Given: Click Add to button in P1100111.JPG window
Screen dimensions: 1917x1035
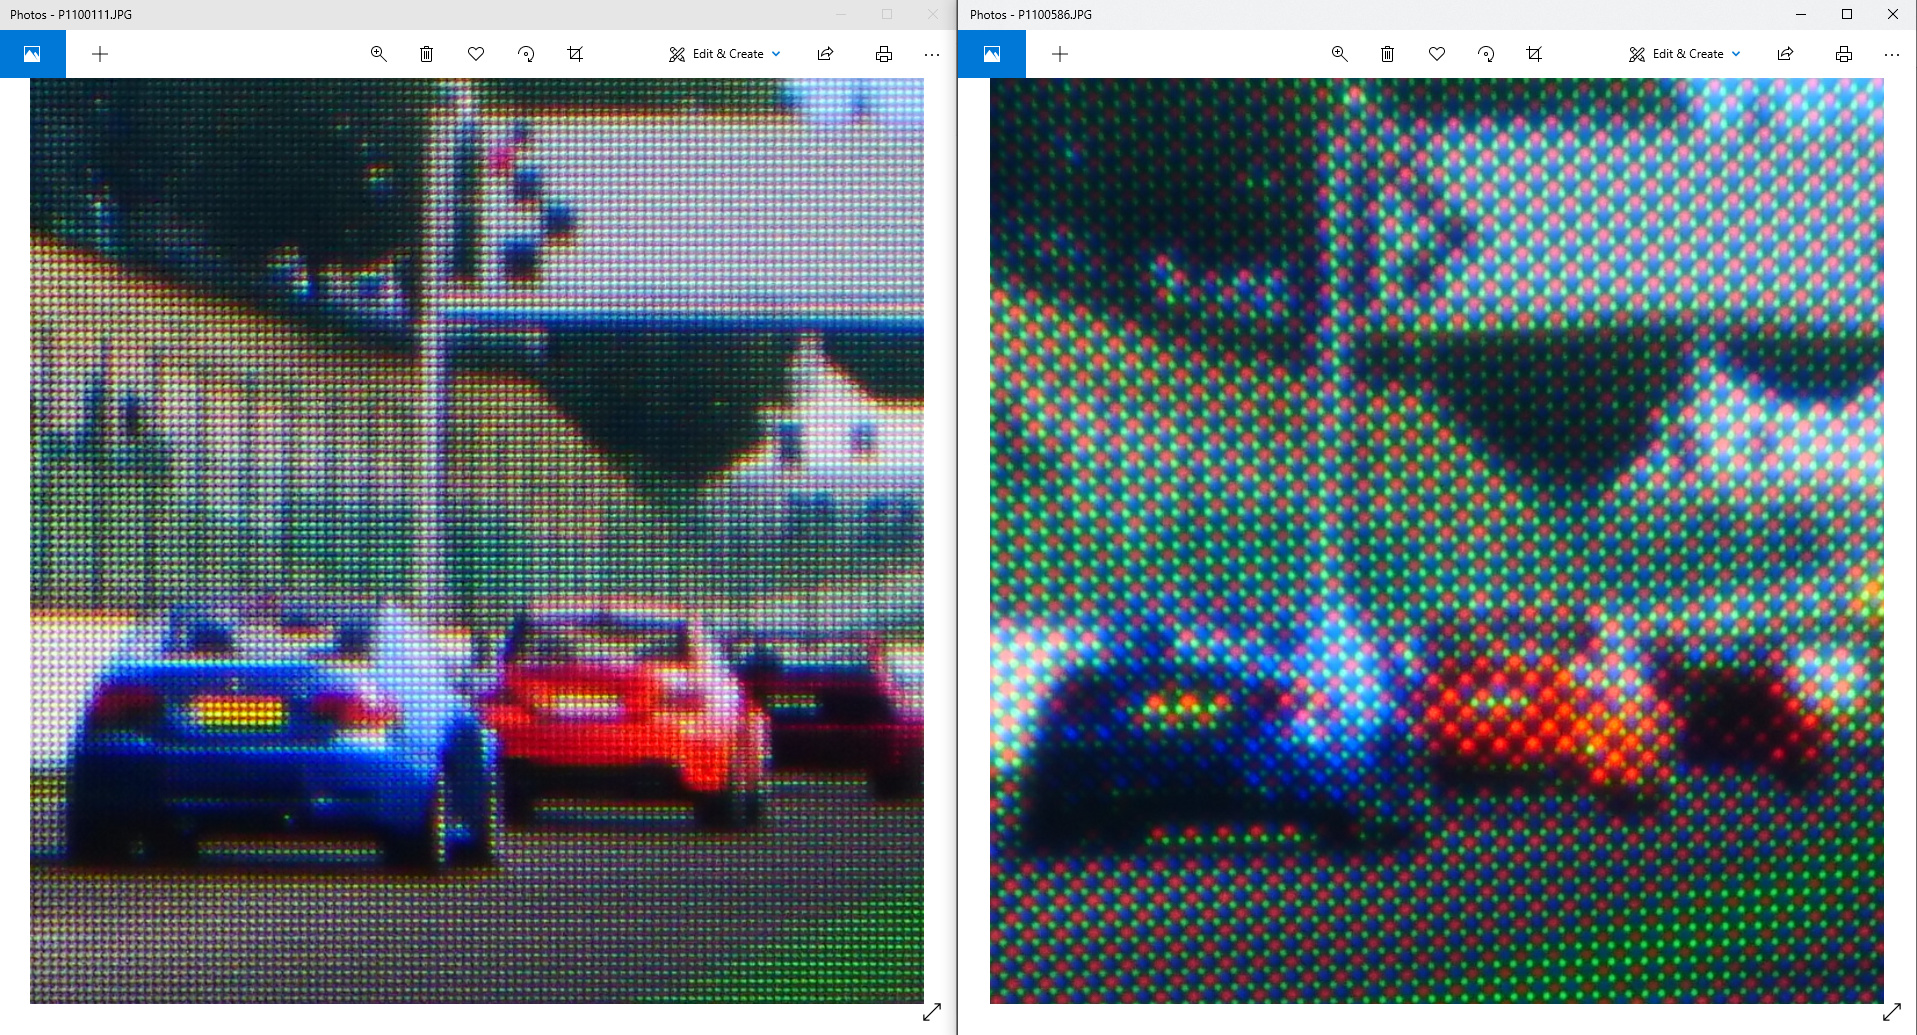Looking at the screenshot, I should 100,54.
